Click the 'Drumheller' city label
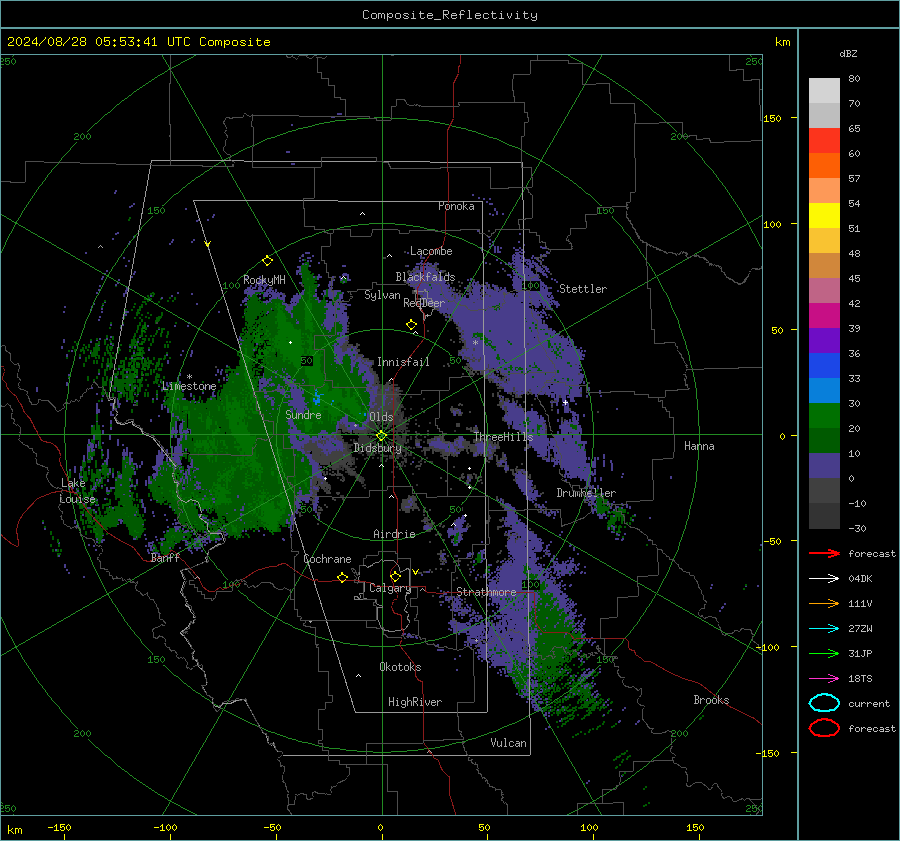This screenshot has width=900, height=841. [x=586, y=493]
